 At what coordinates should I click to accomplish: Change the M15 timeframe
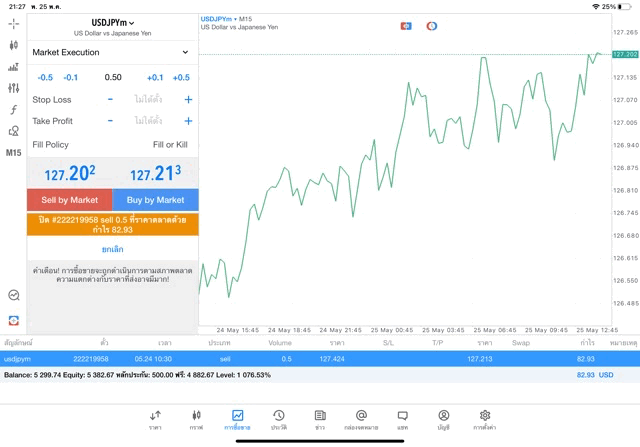coord(13,153)
